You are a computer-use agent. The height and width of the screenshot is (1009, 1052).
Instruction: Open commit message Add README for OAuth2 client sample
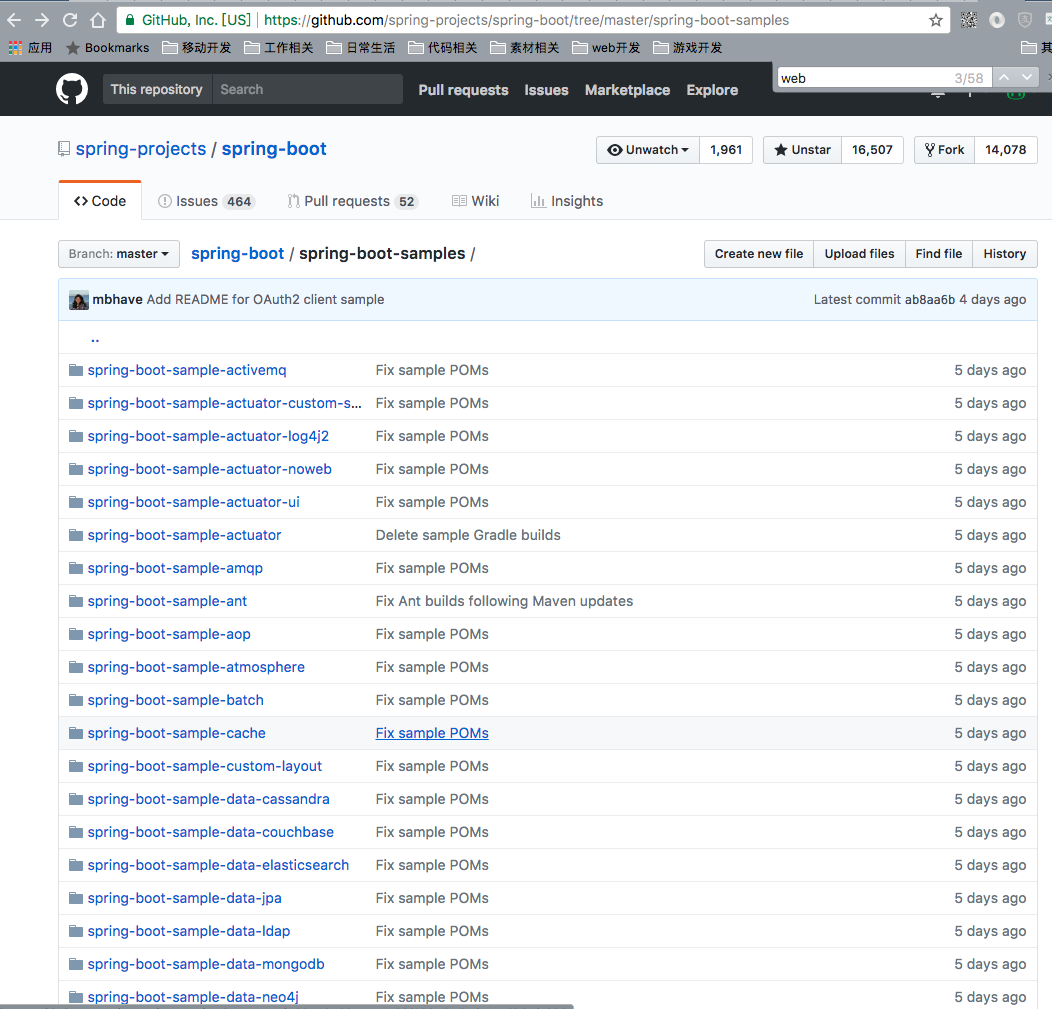266,300
